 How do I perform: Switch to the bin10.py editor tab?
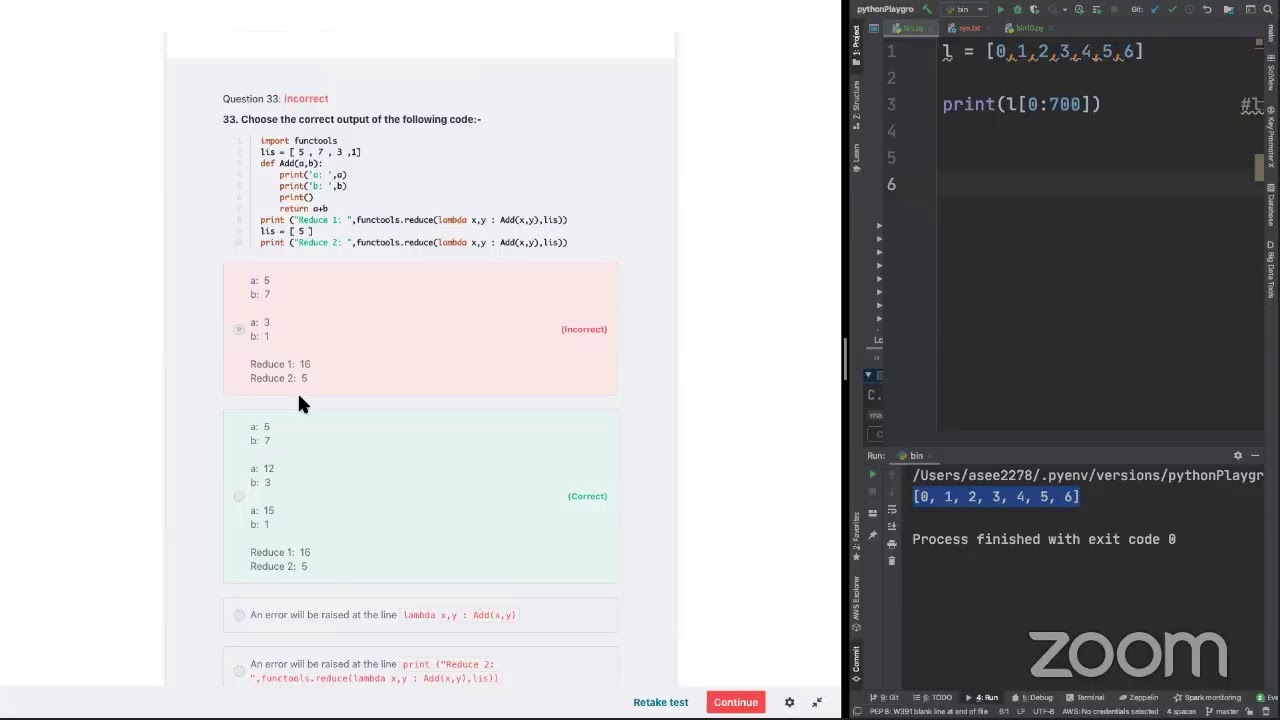[x=1029, y=28]
